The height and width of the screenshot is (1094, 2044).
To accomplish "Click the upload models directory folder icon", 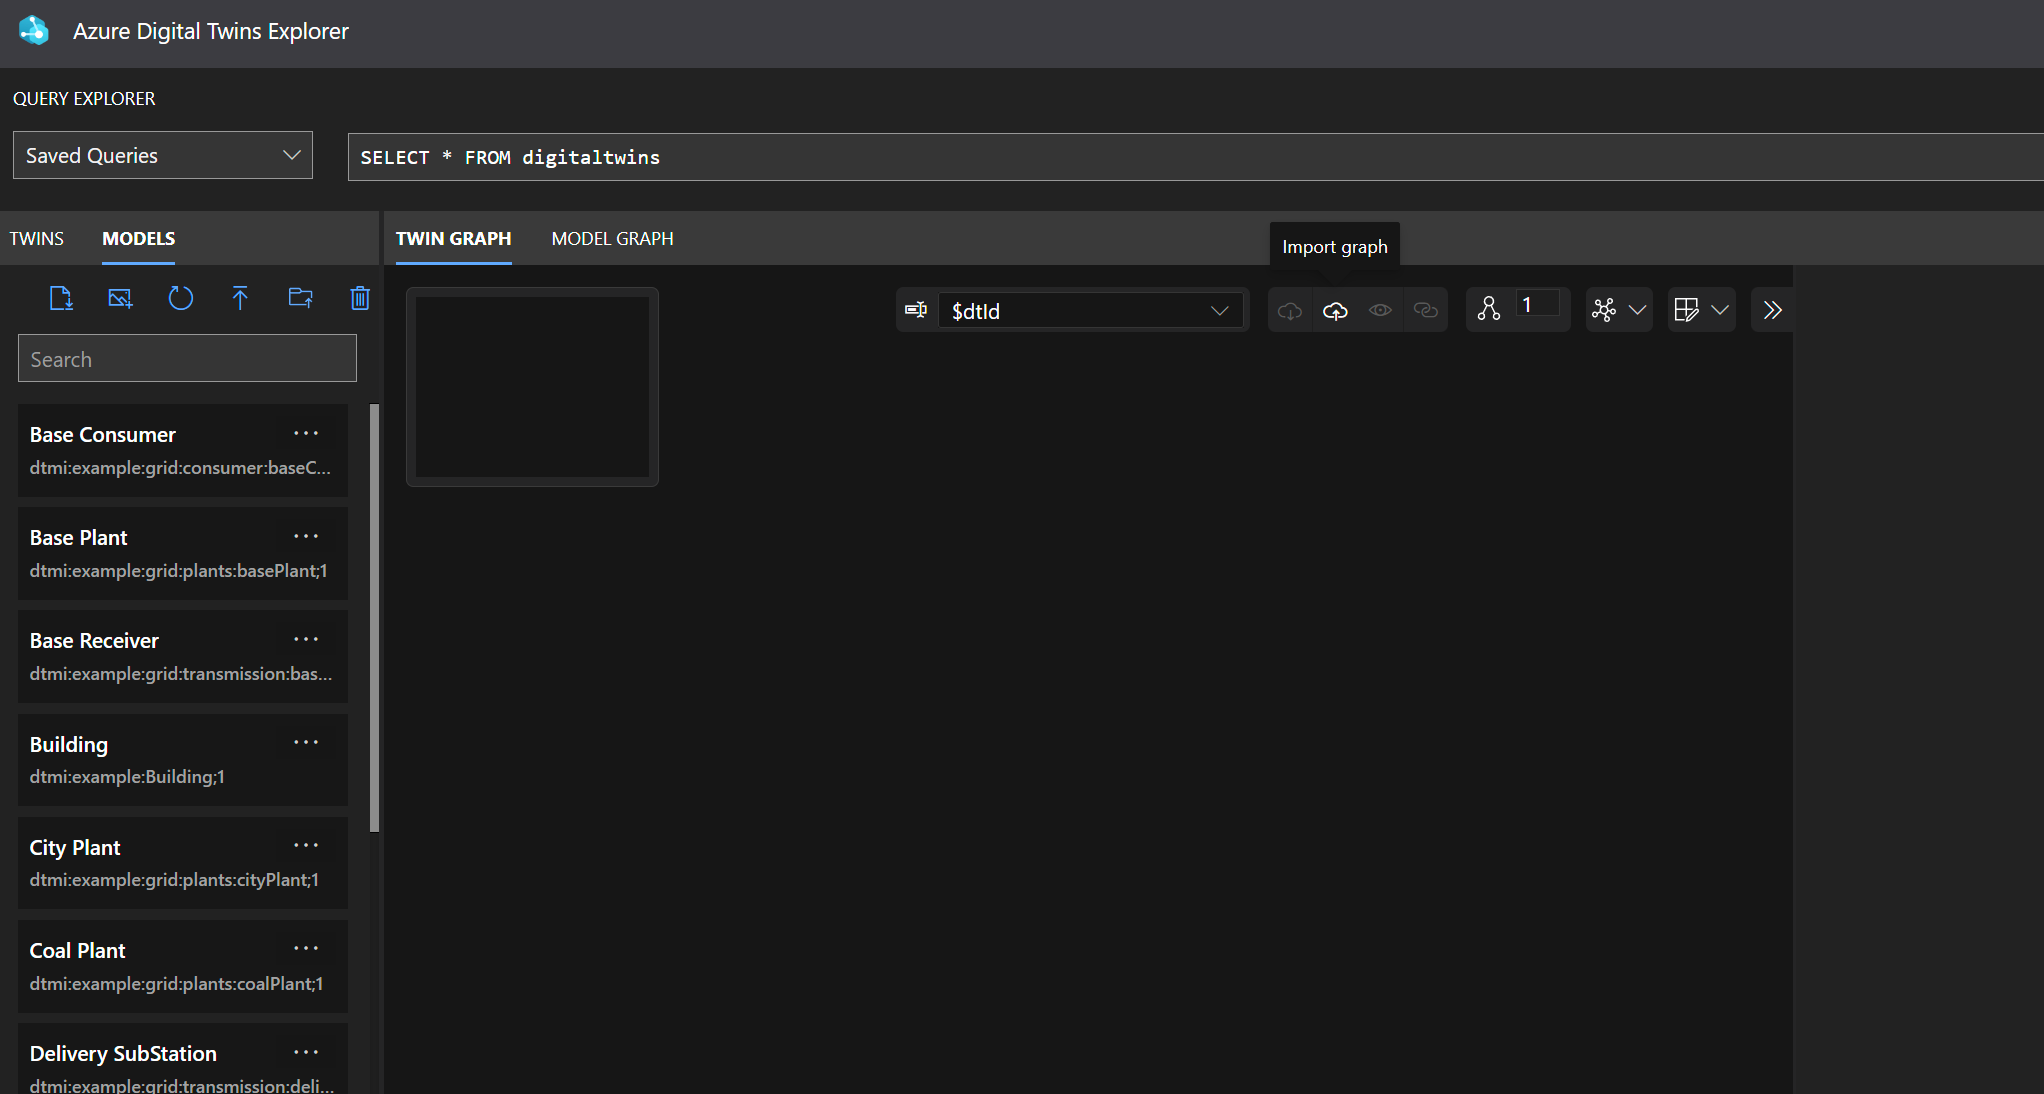I will tap(300, 298).
